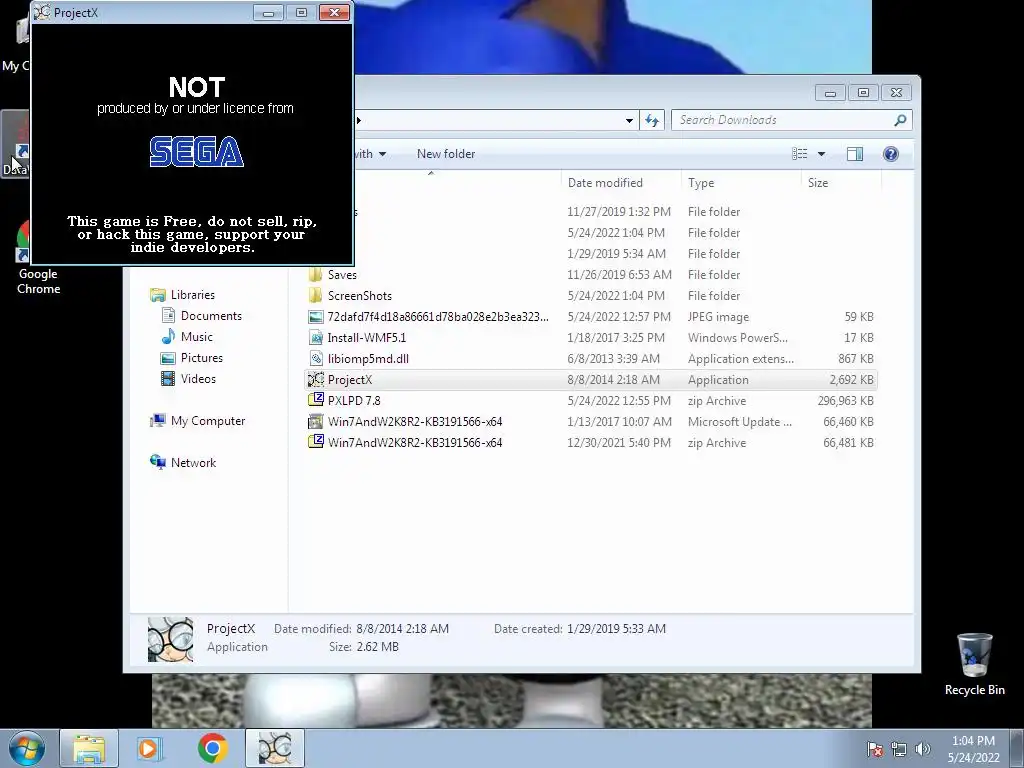Image resolution: width=1024 pixels, height=768 pixels.
Task: Open the view options dropdown arrow
Action: 822,154
